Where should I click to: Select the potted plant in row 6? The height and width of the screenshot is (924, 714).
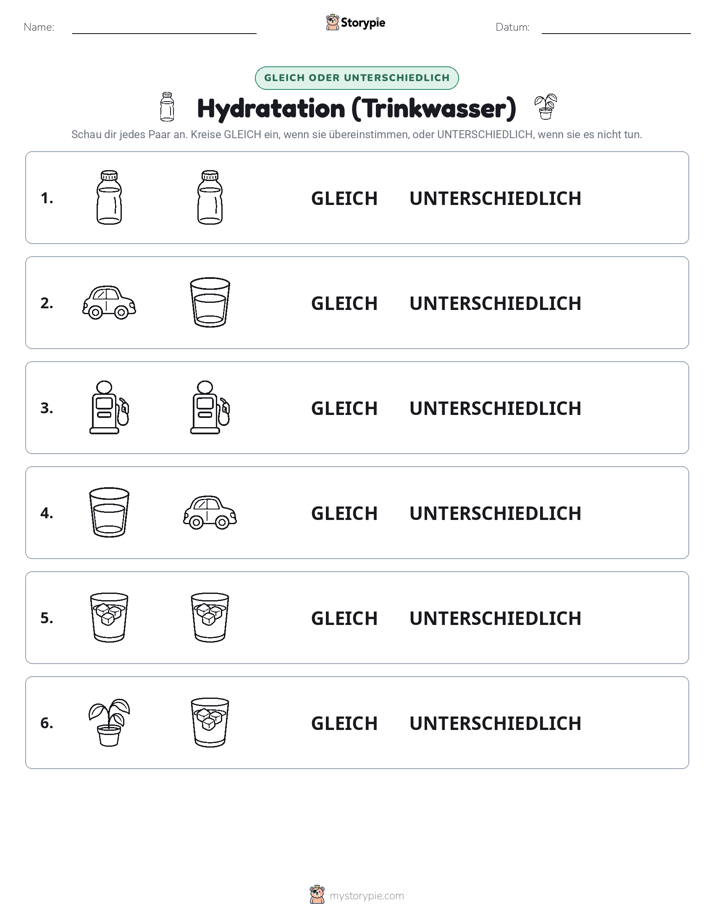[109, 722]
